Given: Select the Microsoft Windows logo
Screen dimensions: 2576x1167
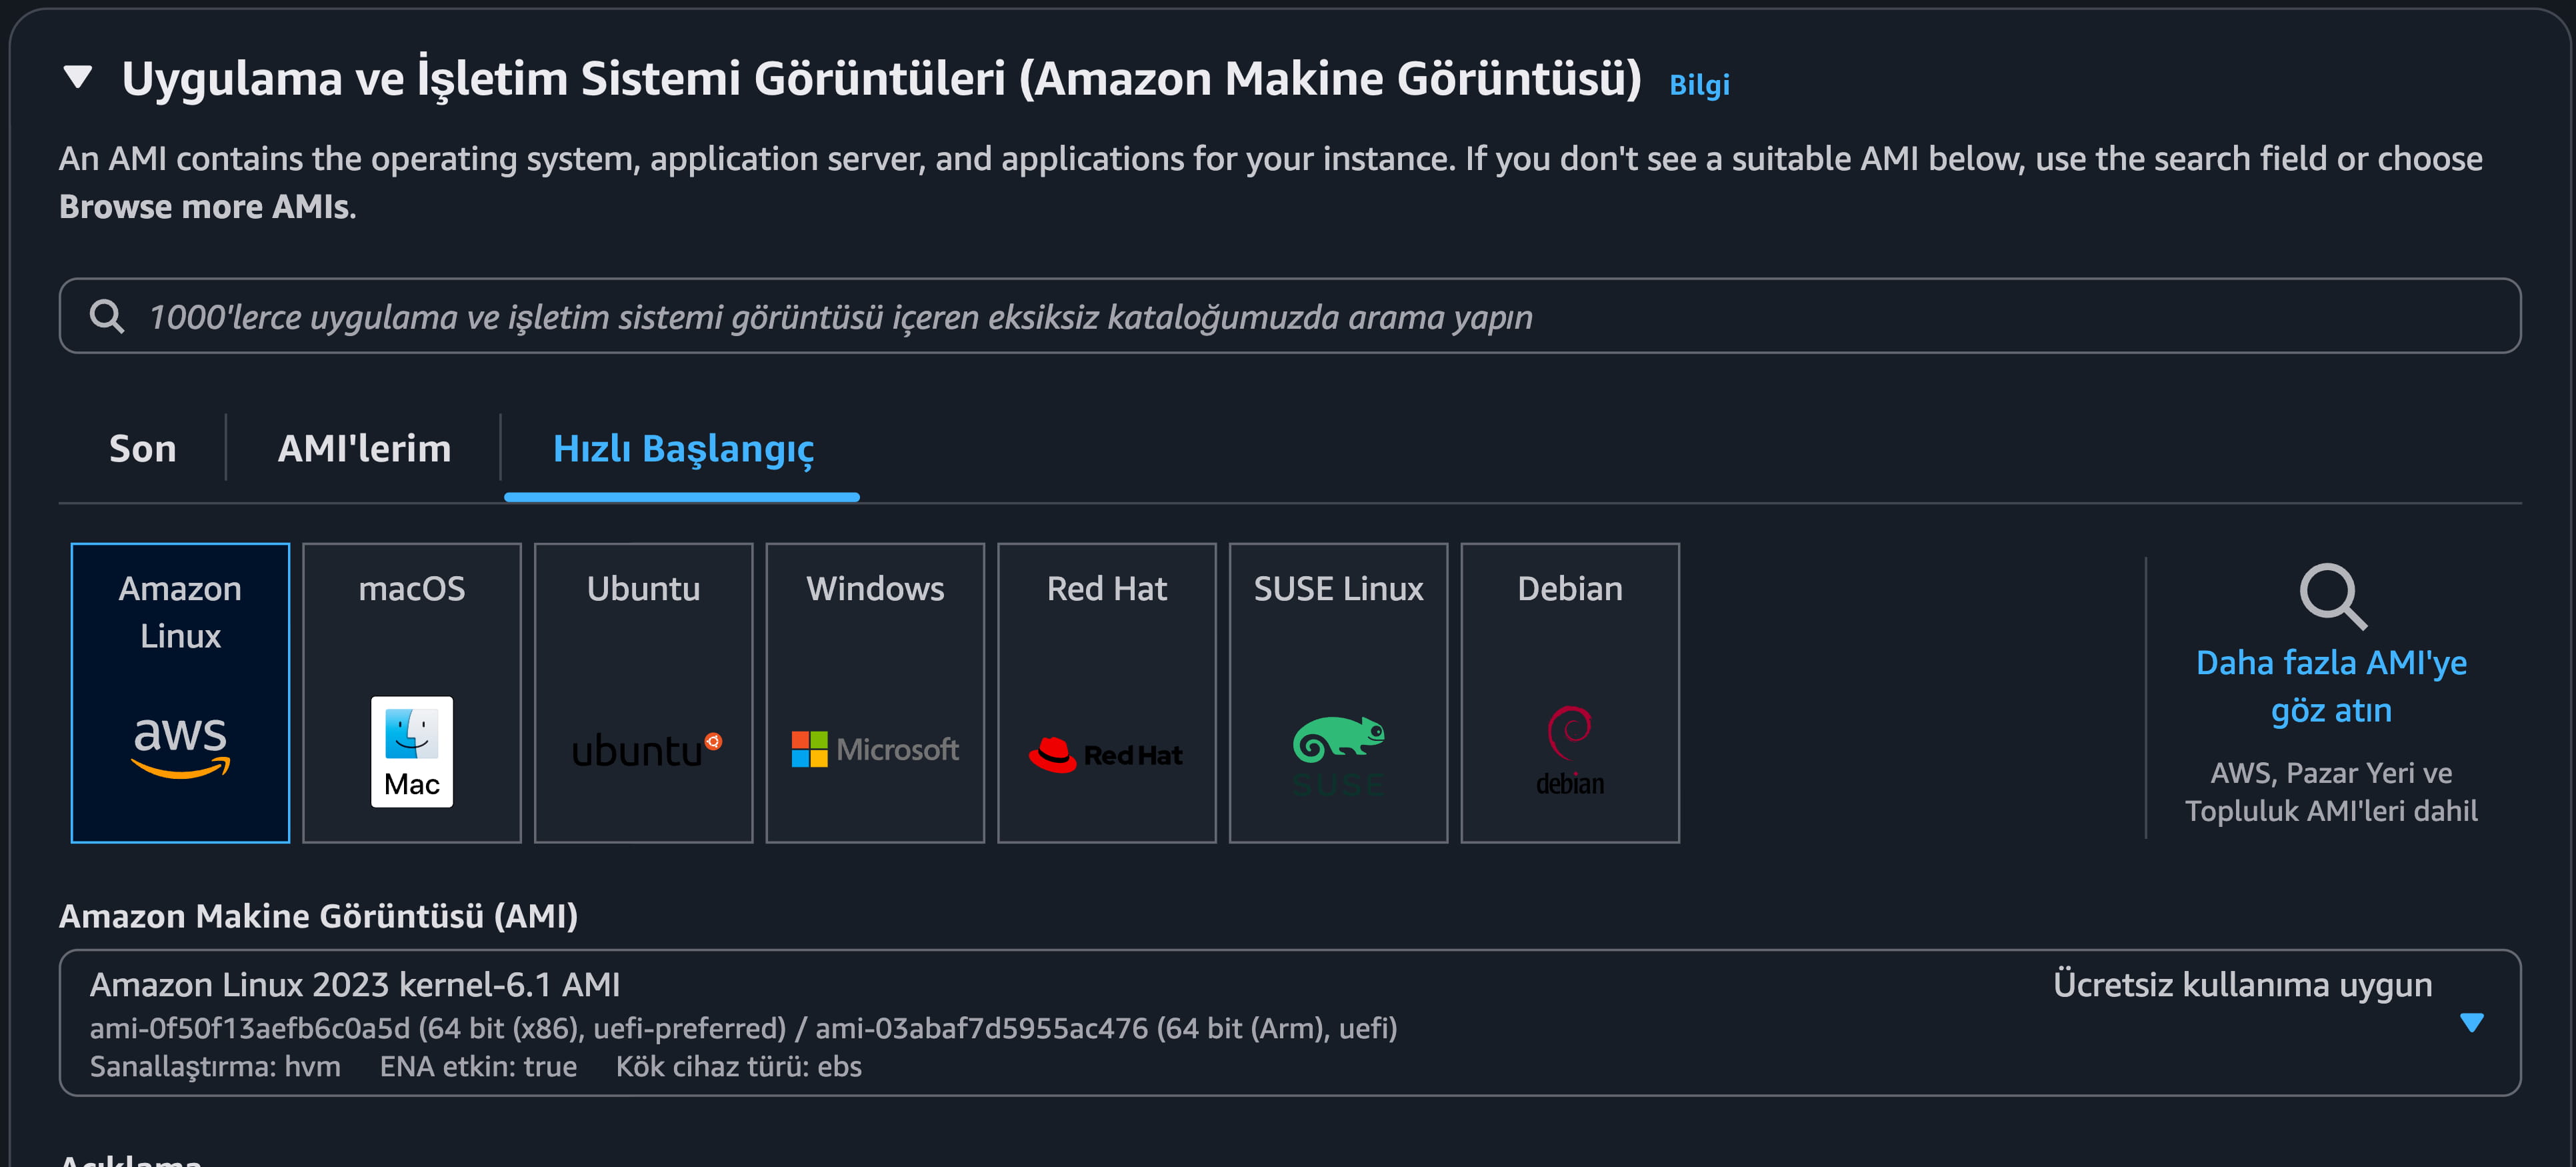Looking at the screenshot, I should click(x=875, y=749).
